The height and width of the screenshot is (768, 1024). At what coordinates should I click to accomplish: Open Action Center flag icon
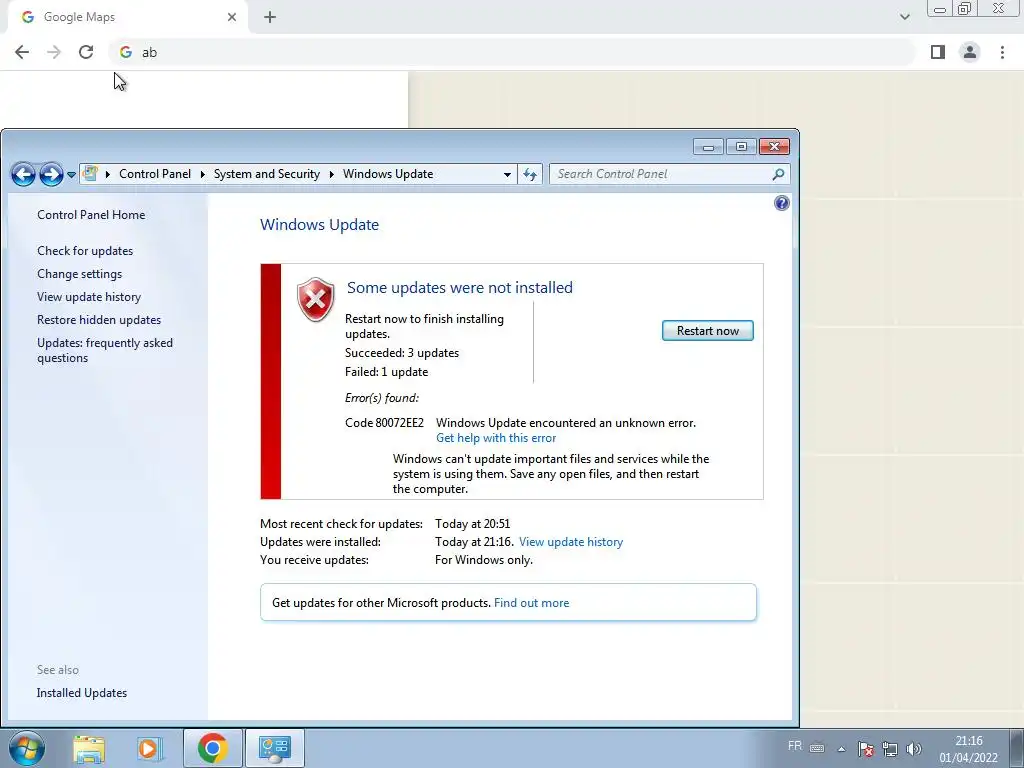866,749
